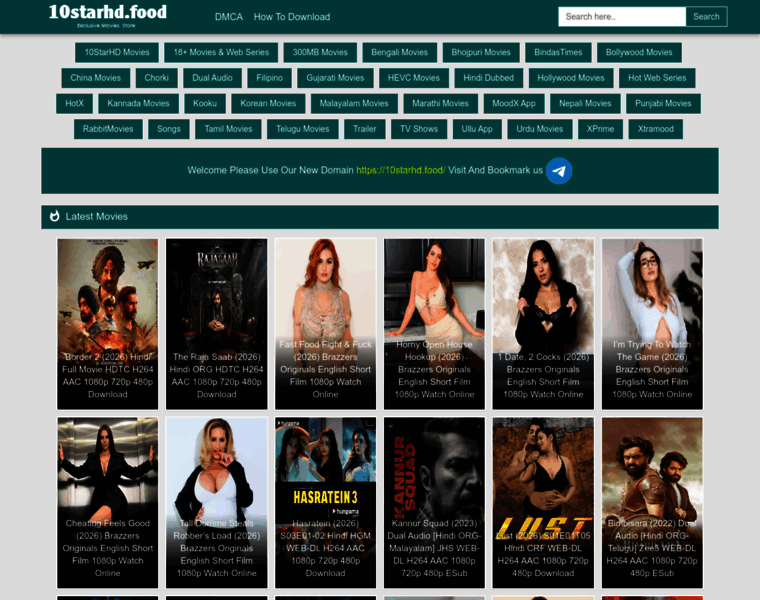This screenshot has height=600, width=760.
Task: Open the Ullu App category
Action: click(x=477, y=129)
